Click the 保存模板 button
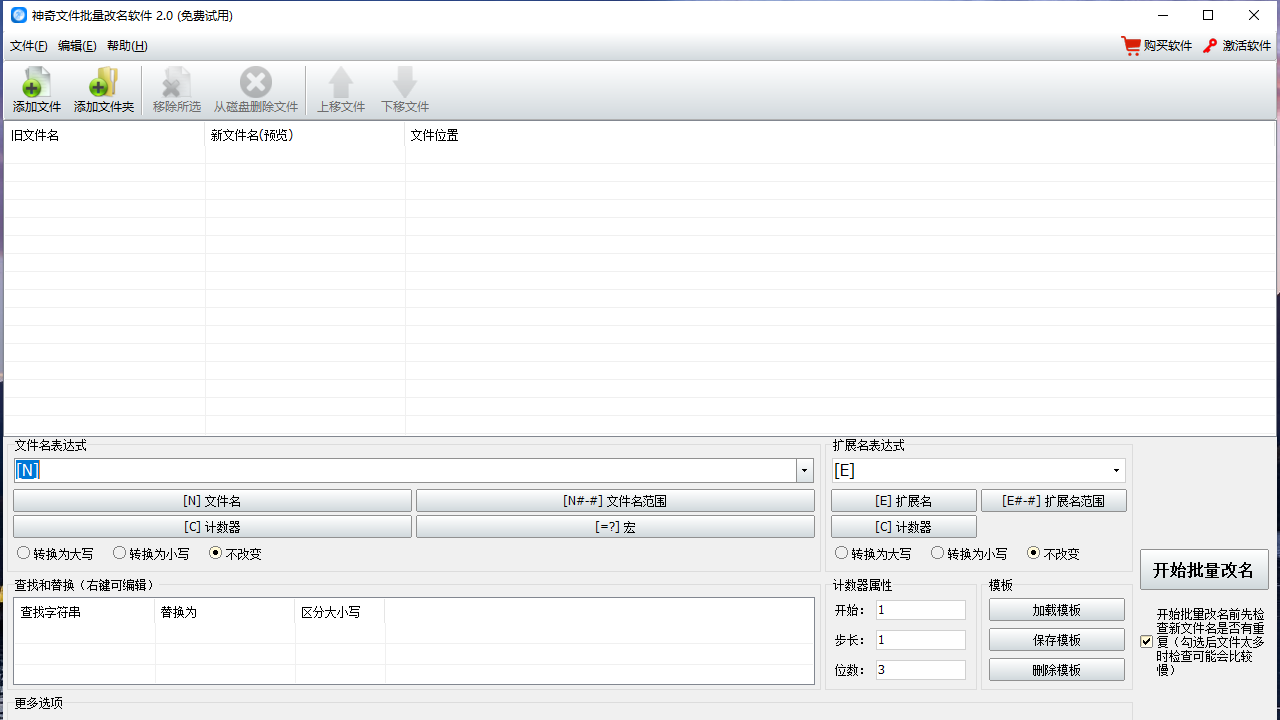The height and width of the screenshot is (720, 1280). tap(1056, 639)
